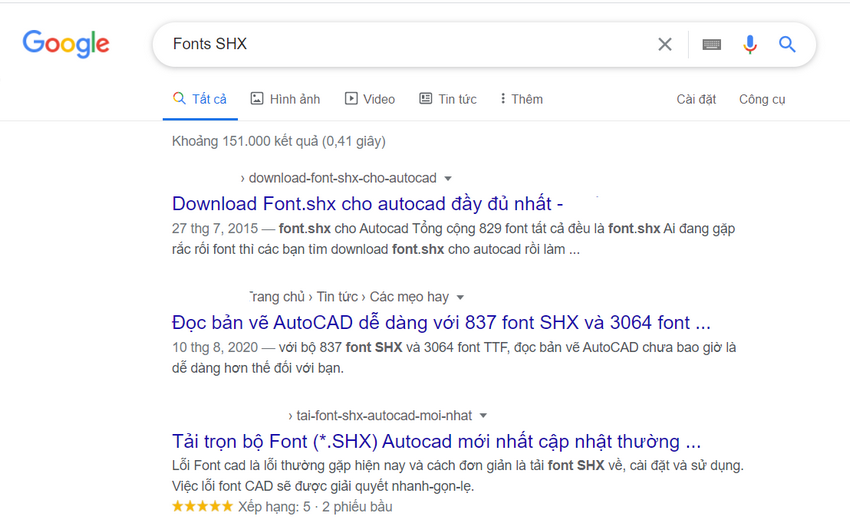850x520 pixels.
Task: Expand dropdown arrow next to Các mẹo hay
Action: [x=460, y=297]
